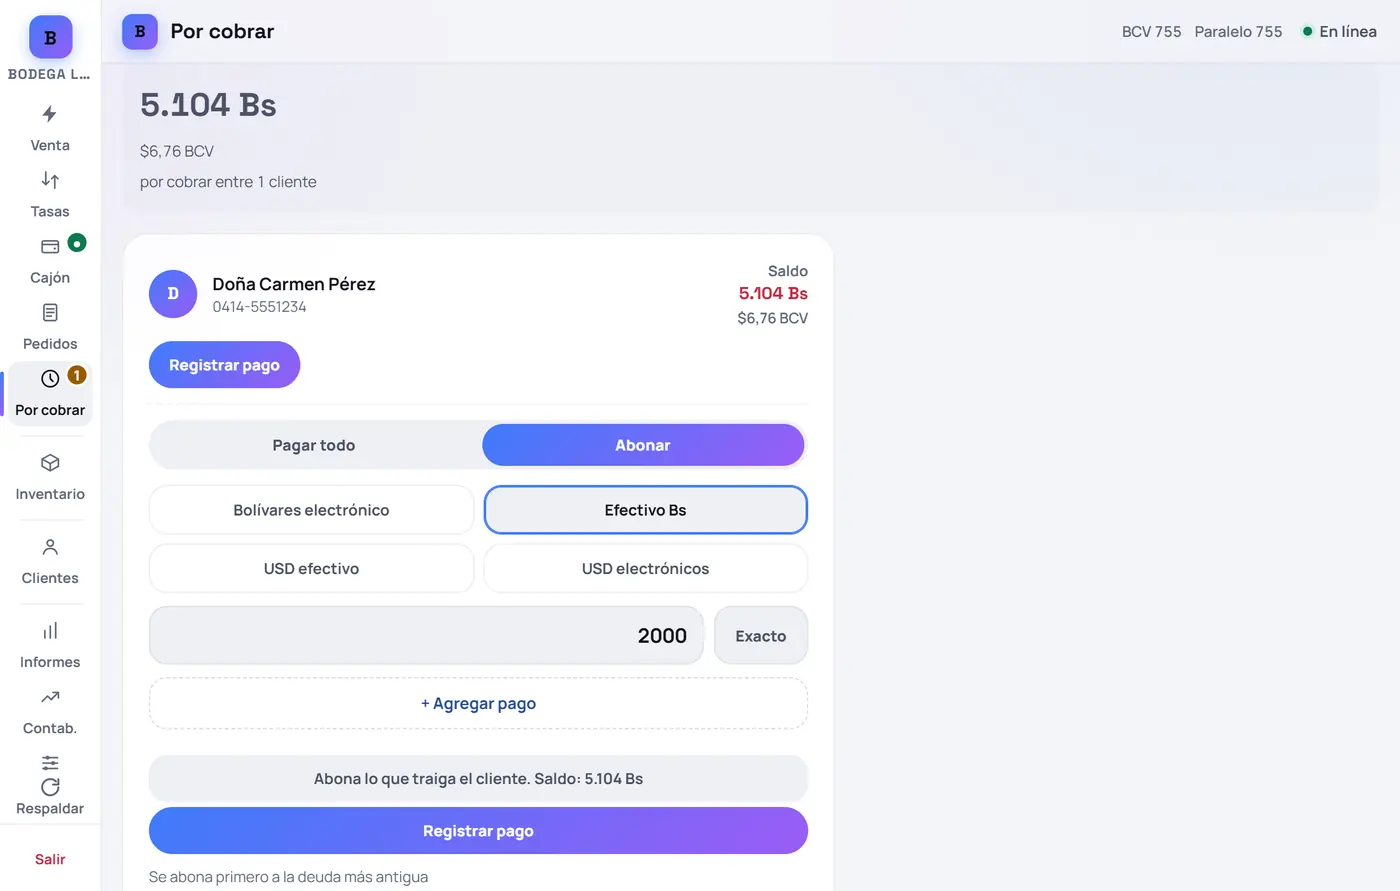Click Doña Carmen Pérez's D avatar
The width and height of the screenshot is (1400, 891).
[173, 294]
